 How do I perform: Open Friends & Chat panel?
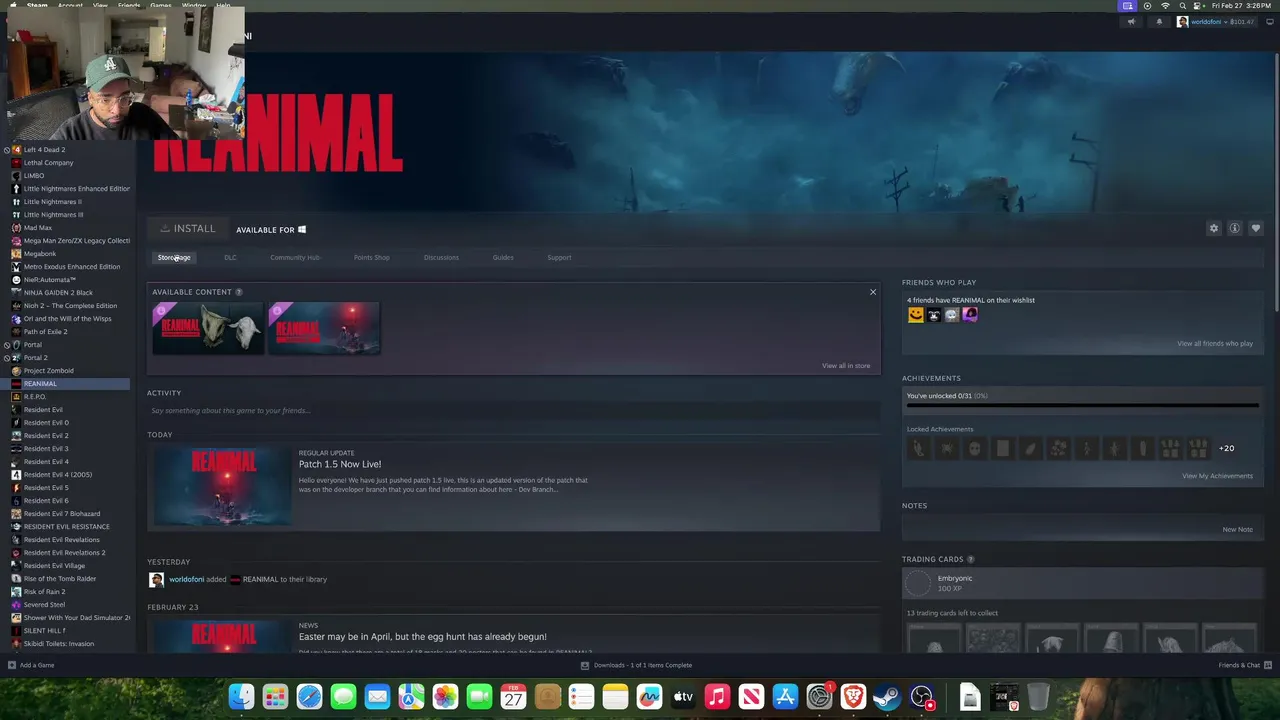1245,665
